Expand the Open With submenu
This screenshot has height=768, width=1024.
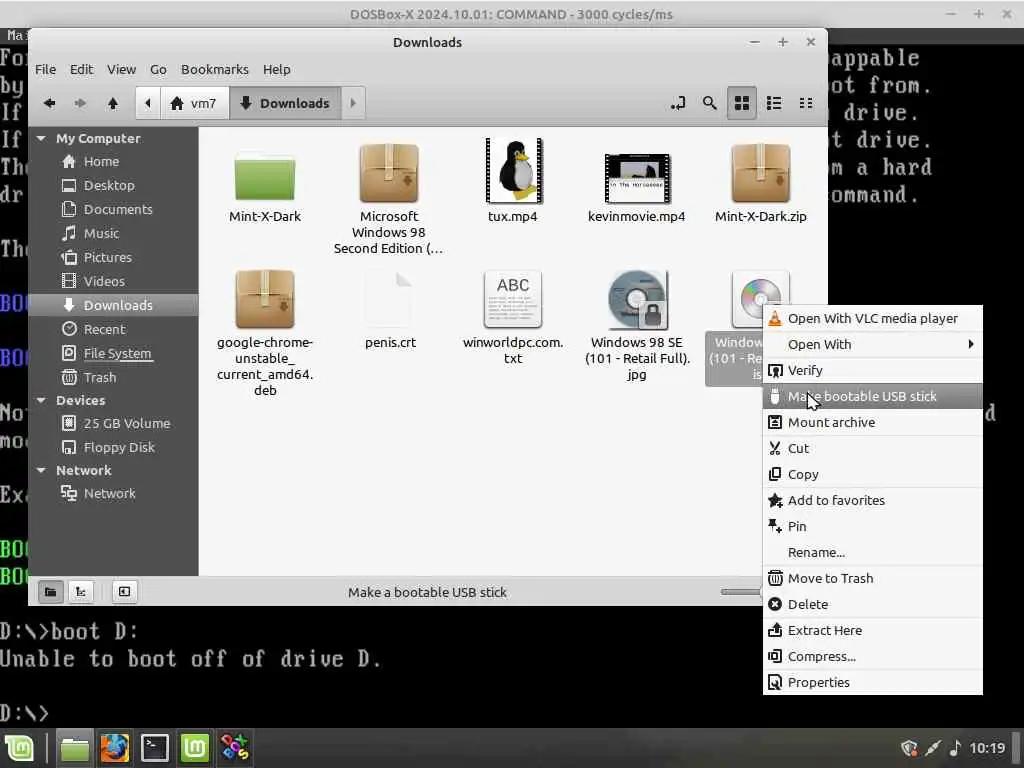click(x=872, y=344)
